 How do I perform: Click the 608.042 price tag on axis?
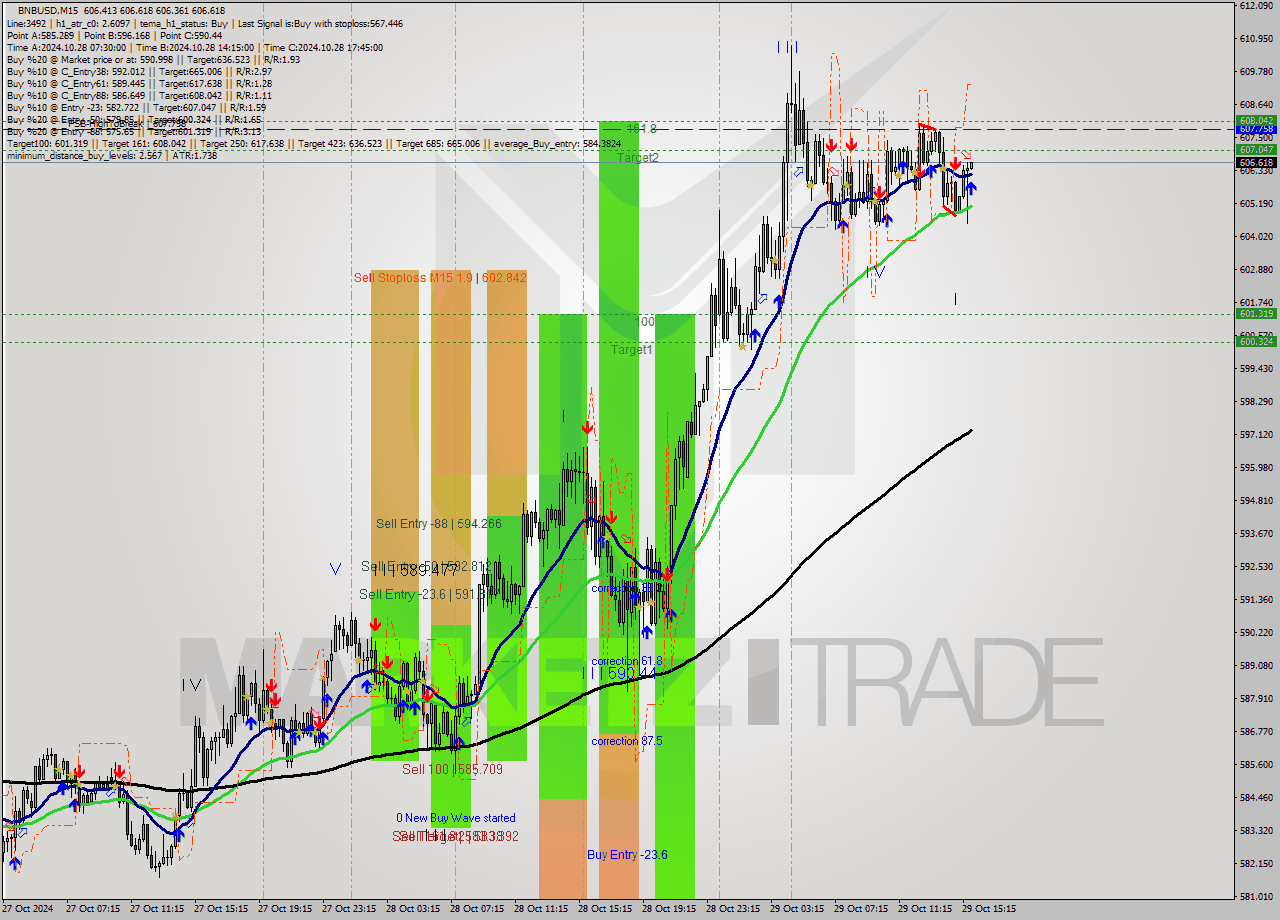(1256, 120)
